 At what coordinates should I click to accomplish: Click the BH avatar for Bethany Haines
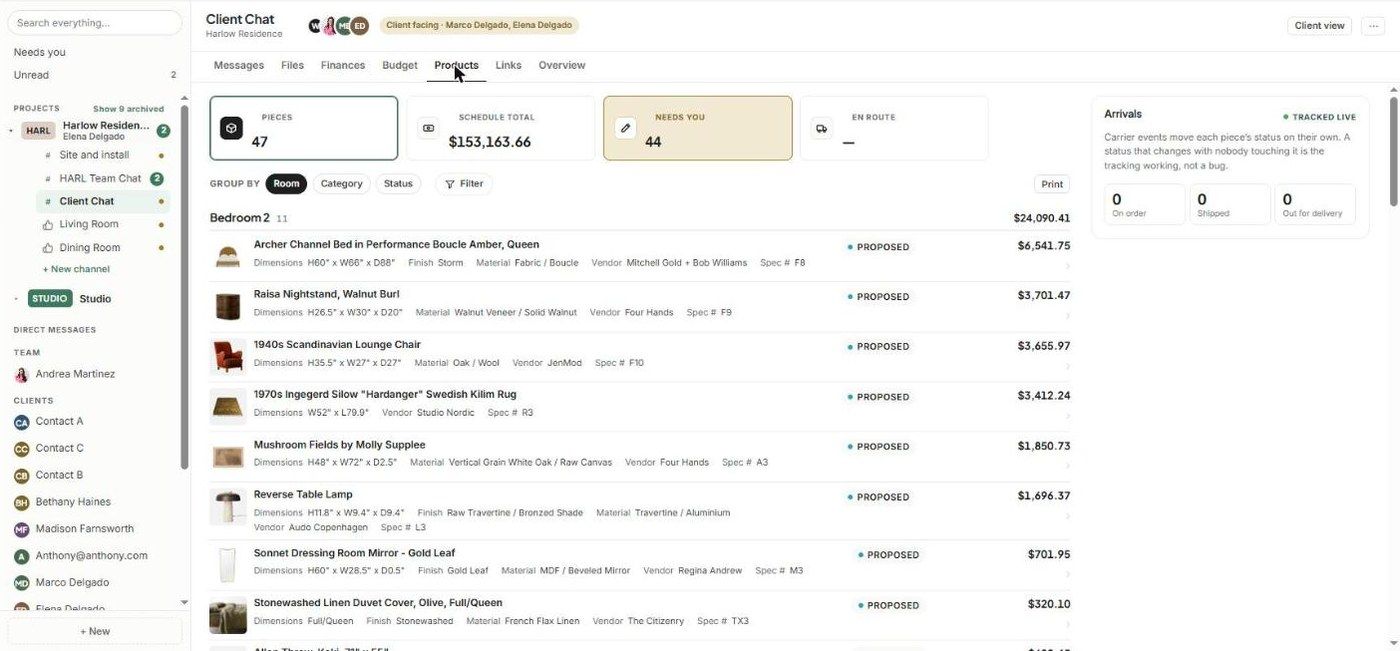[21, 503]
